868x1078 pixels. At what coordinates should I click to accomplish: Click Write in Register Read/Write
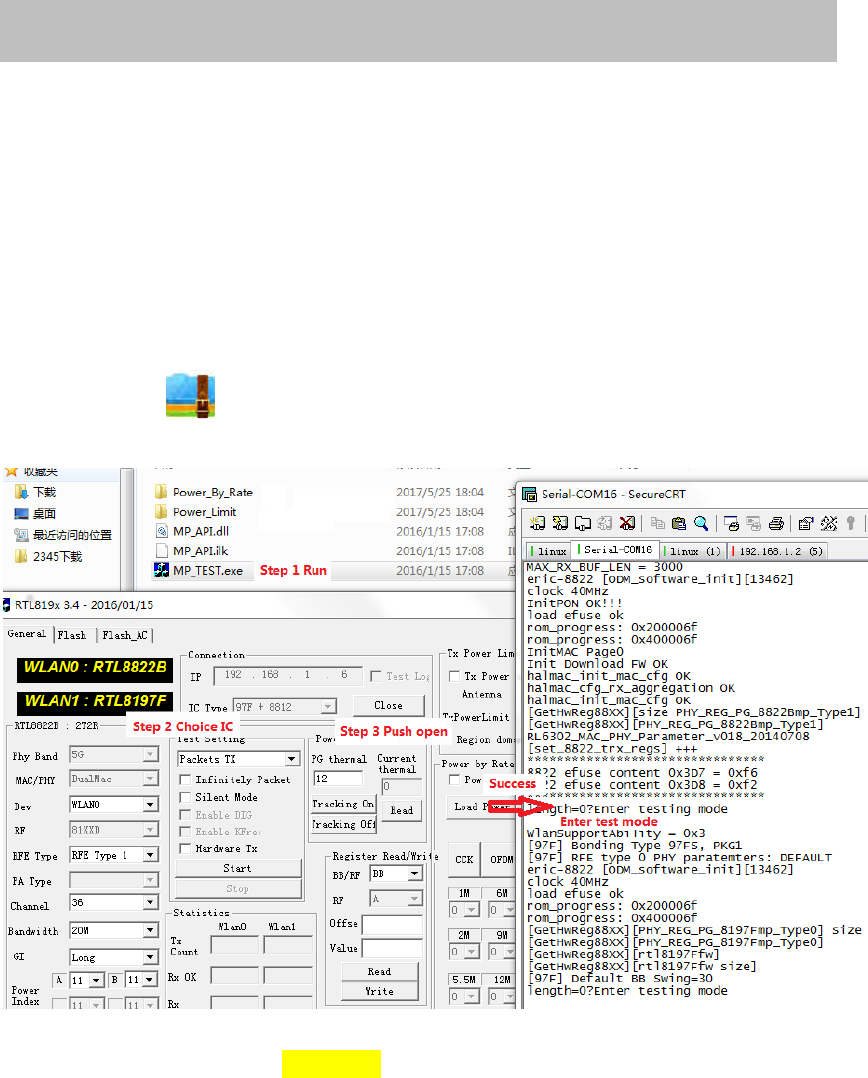(x=379, y=991)
